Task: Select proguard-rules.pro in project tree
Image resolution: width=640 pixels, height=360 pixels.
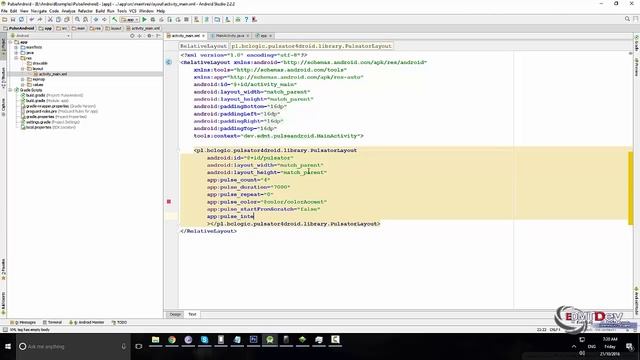Action: point(59,111)
